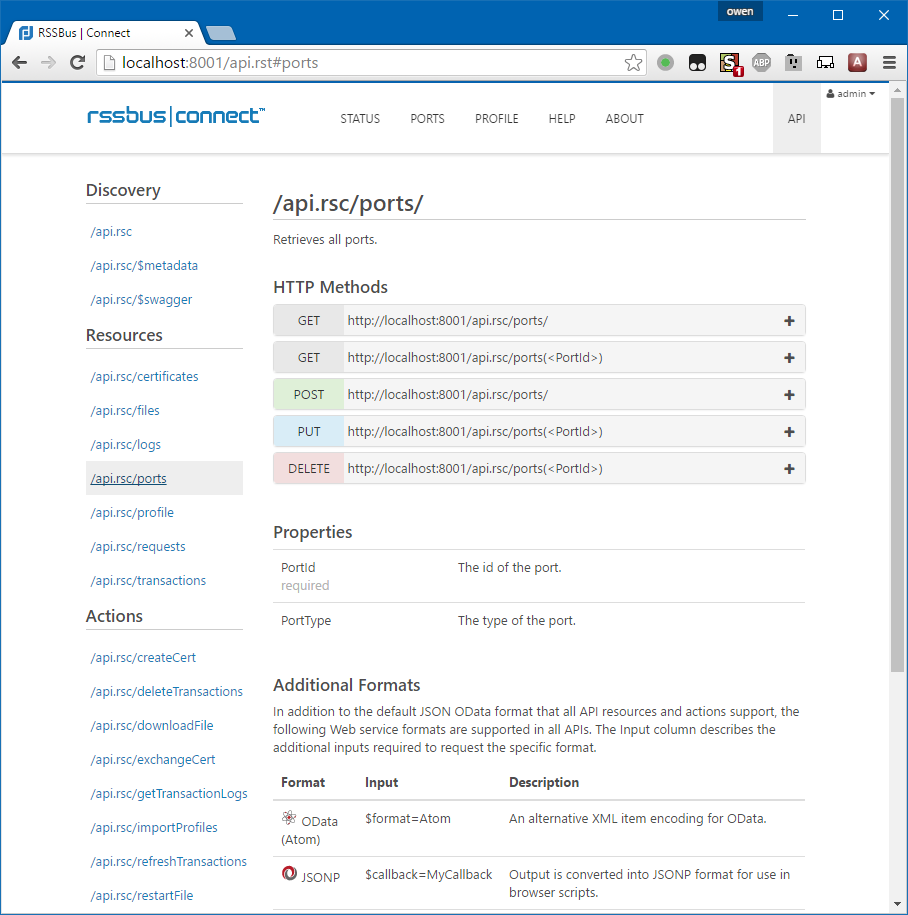Click the red A extension icon

(857, 62)
